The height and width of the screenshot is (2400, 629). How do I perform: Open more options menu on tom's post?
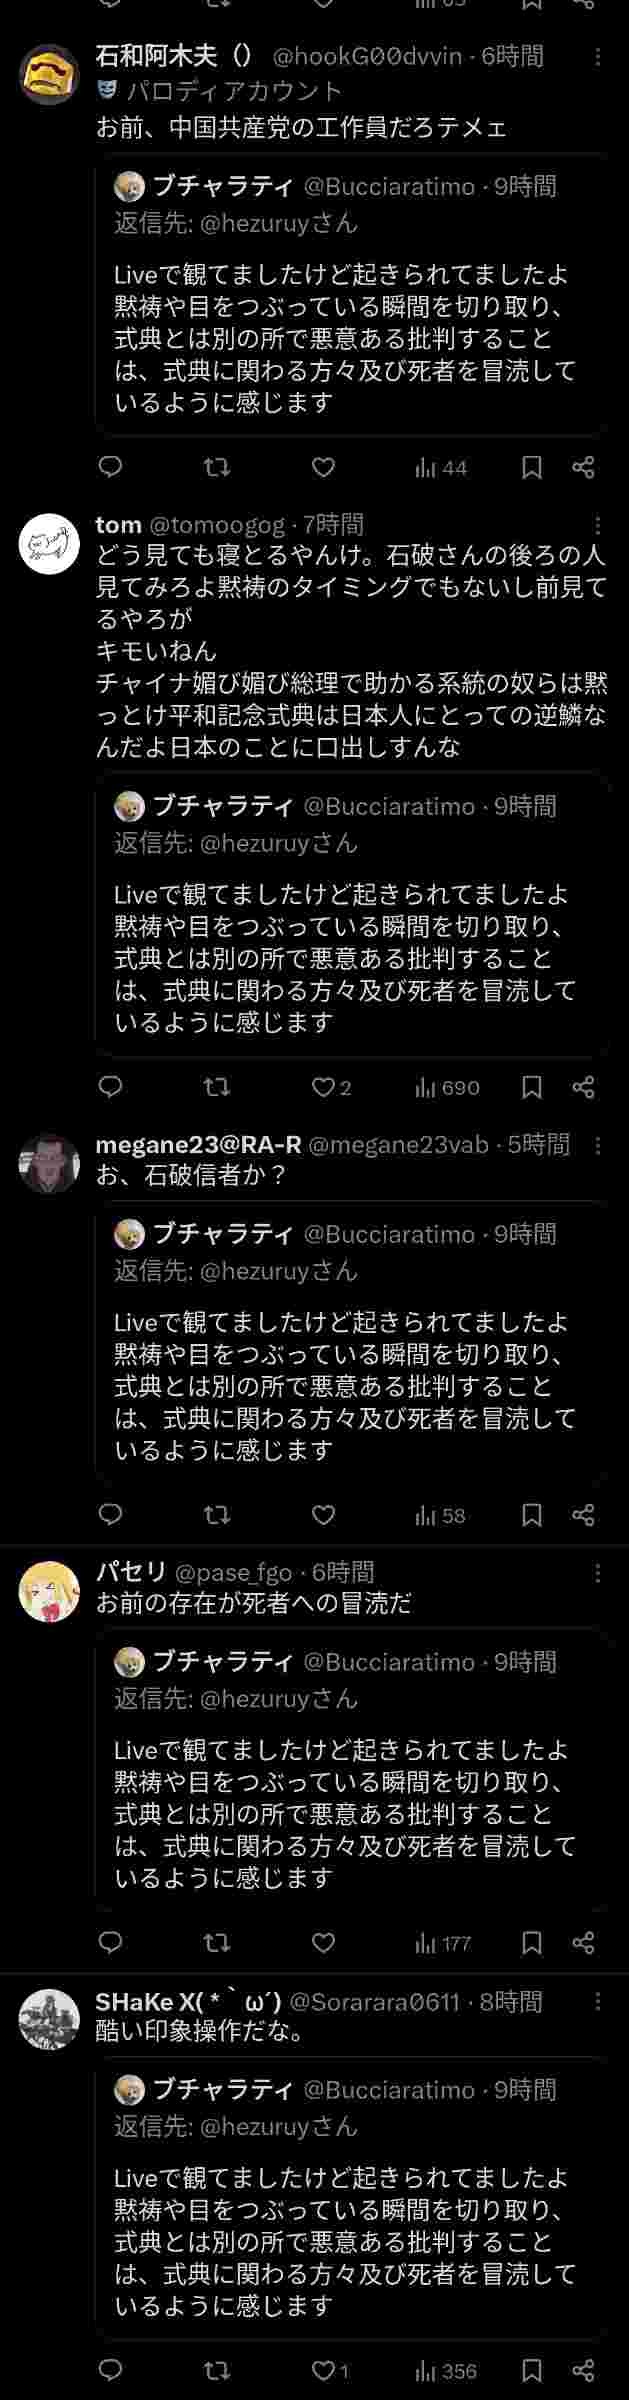[x=597, y=525]
